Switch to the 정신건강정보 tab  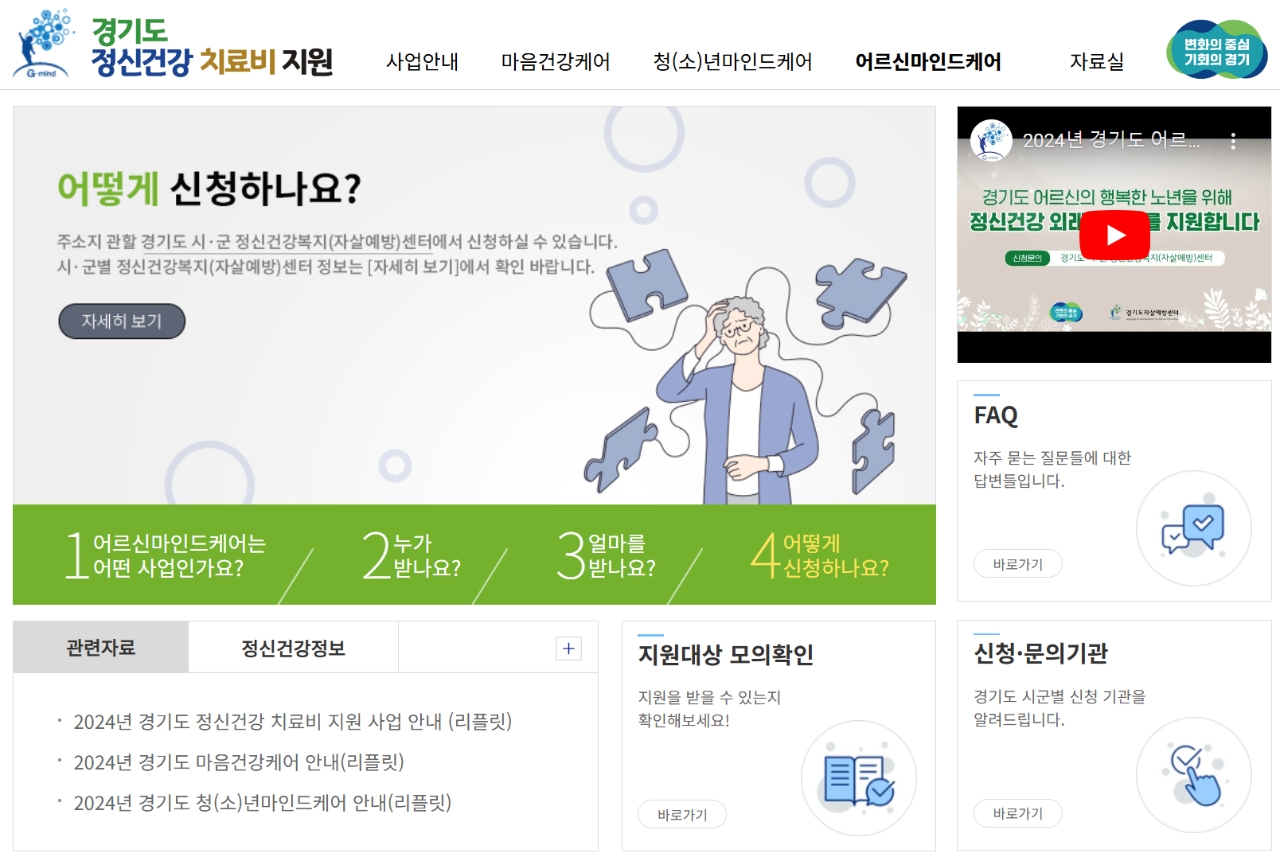[293, 648]
